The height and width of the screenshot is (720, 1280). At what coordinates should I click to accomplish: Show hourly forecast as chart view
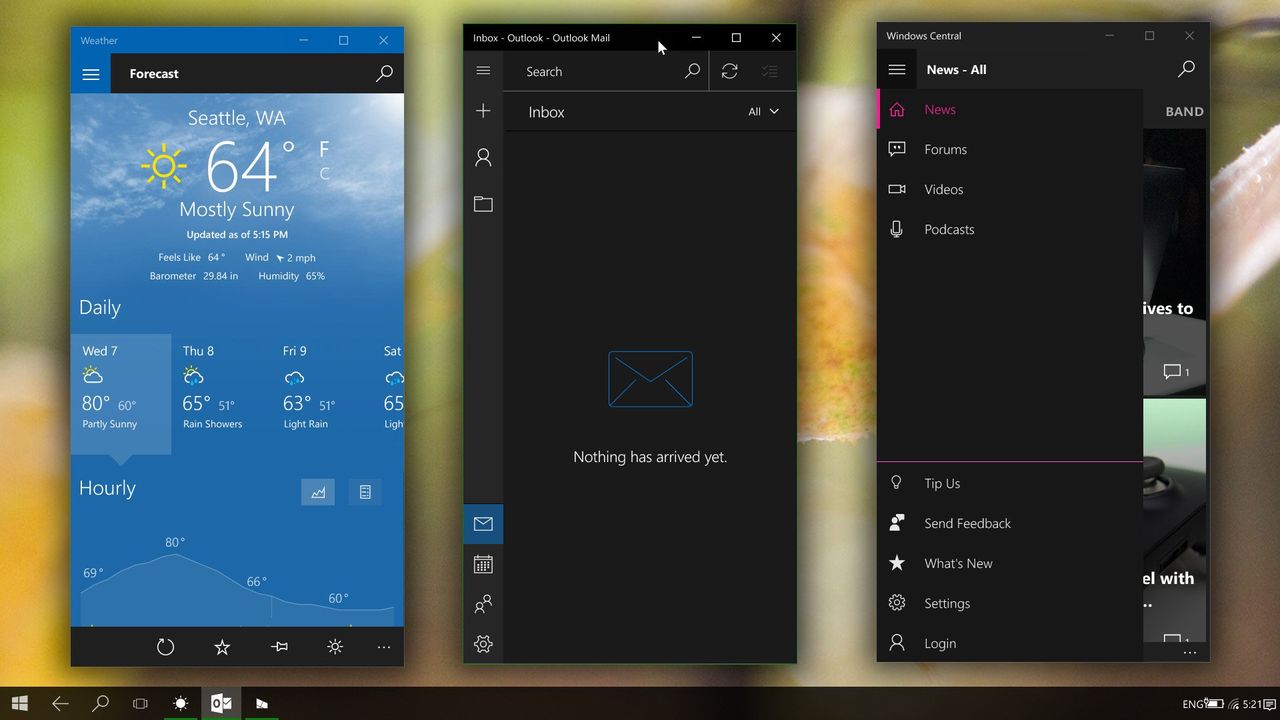click(318, 492)
